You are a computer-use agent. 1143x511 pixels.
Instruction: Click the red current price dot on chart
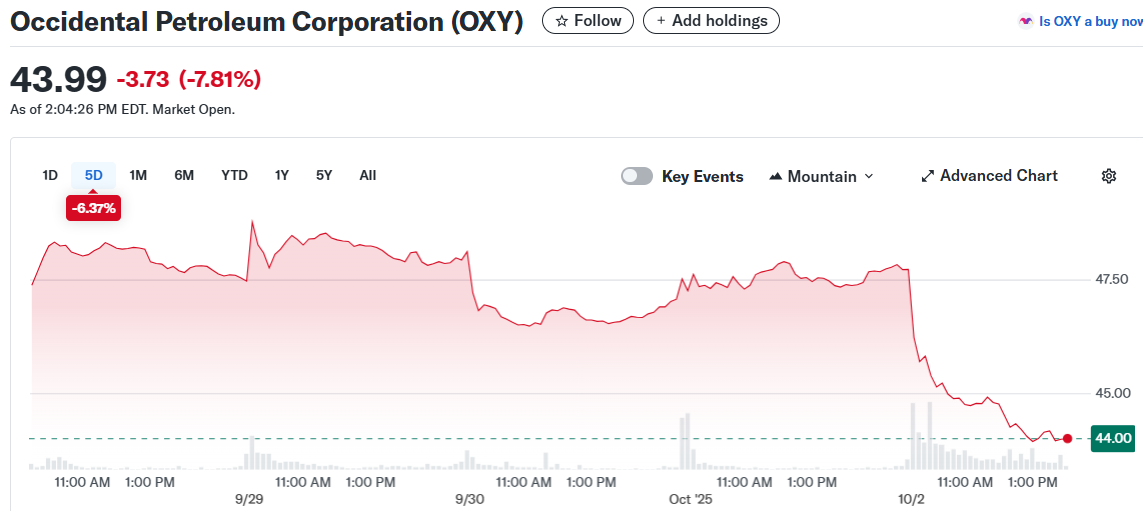click(1068, 439)
